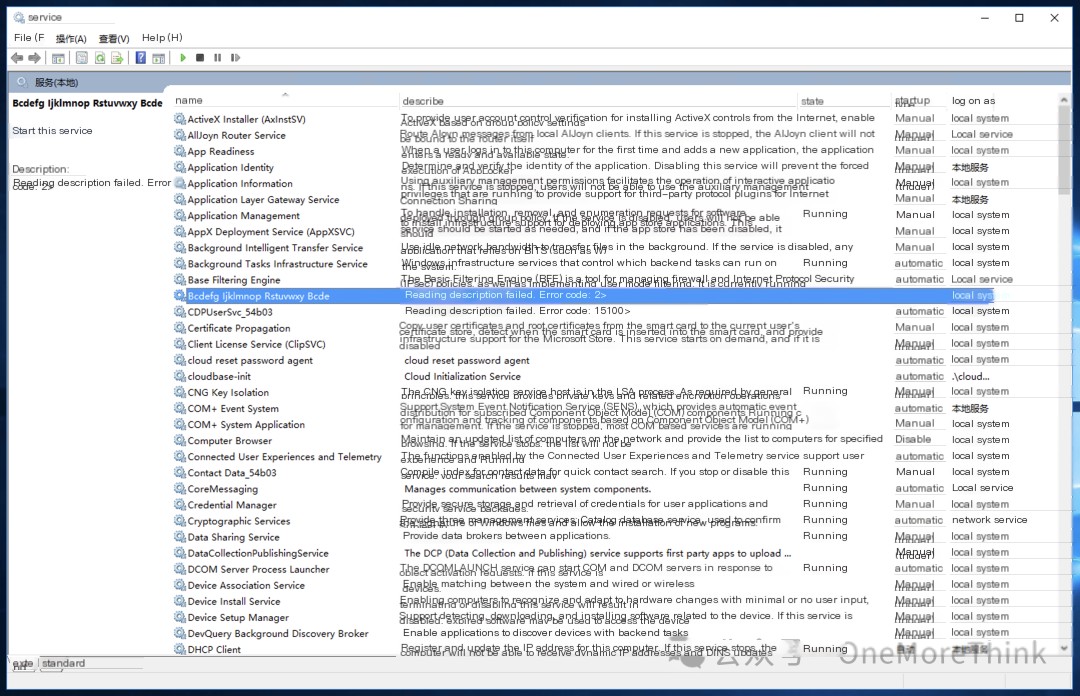The width and height of the screenshot is (1080, 696).
Task: Click the Cloud Initialization Service description cell
Action: 462,377
